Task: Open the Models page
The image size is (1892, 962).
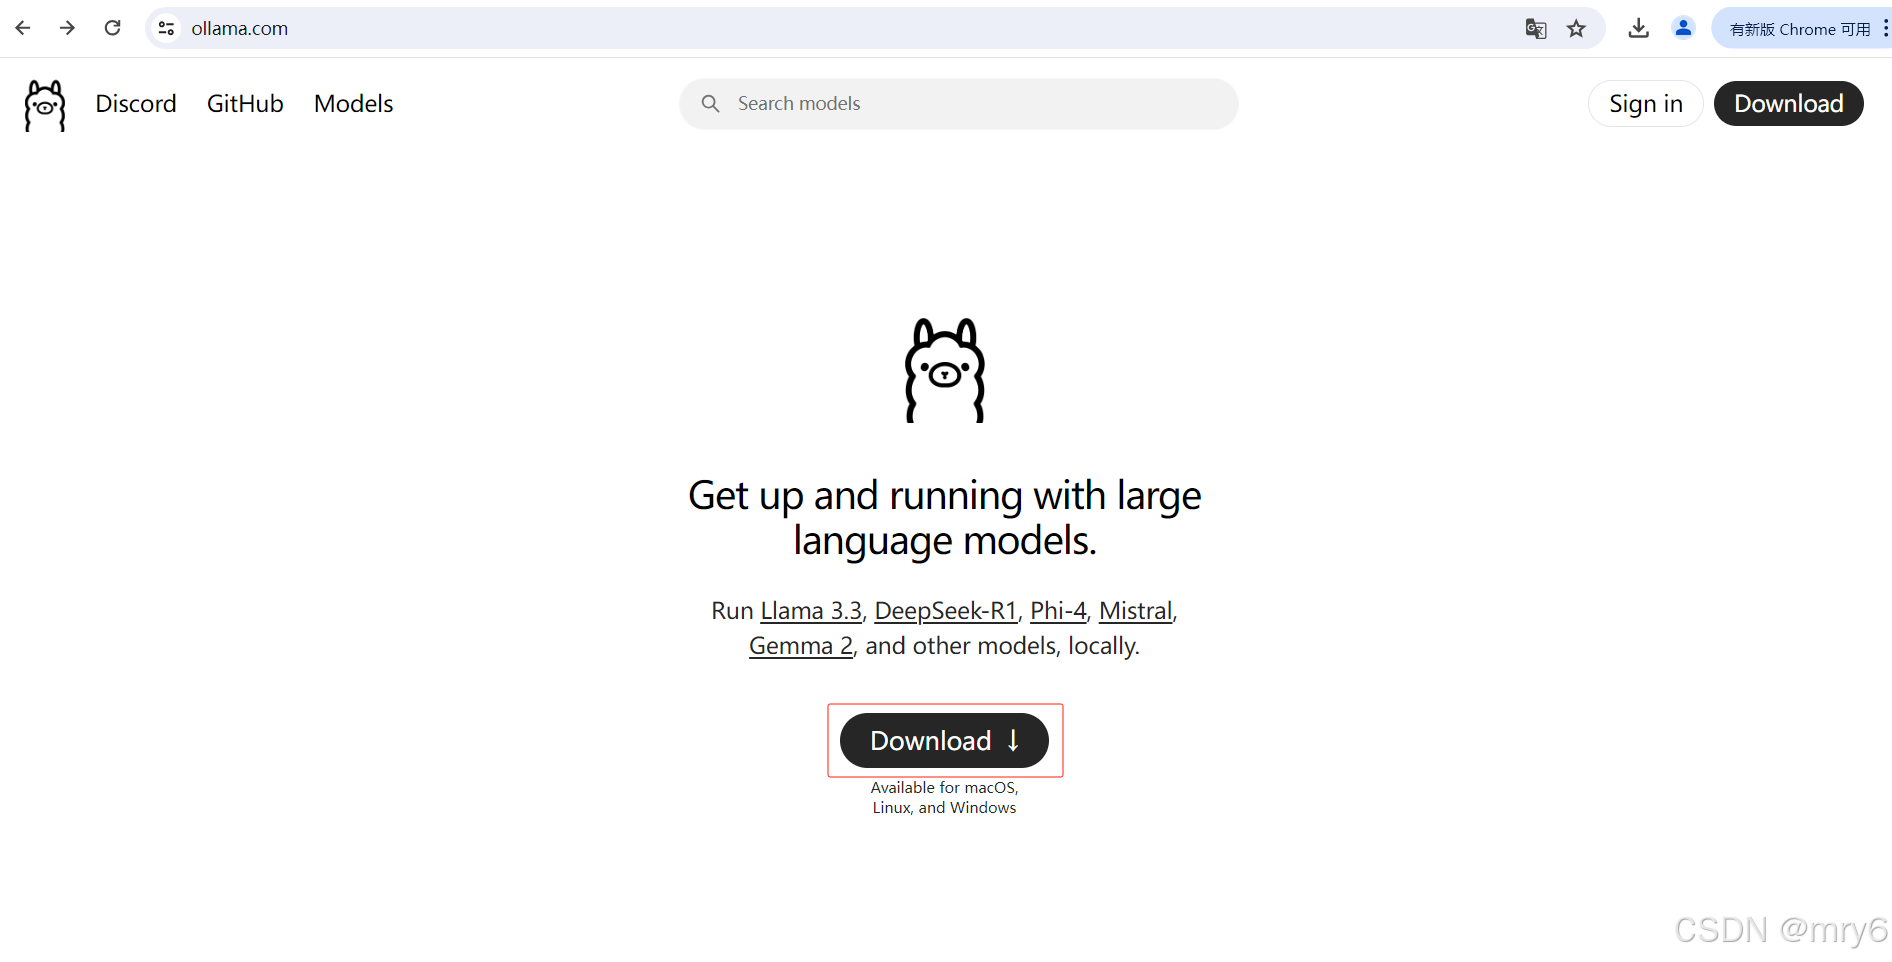Action: (x=353, y=104)
